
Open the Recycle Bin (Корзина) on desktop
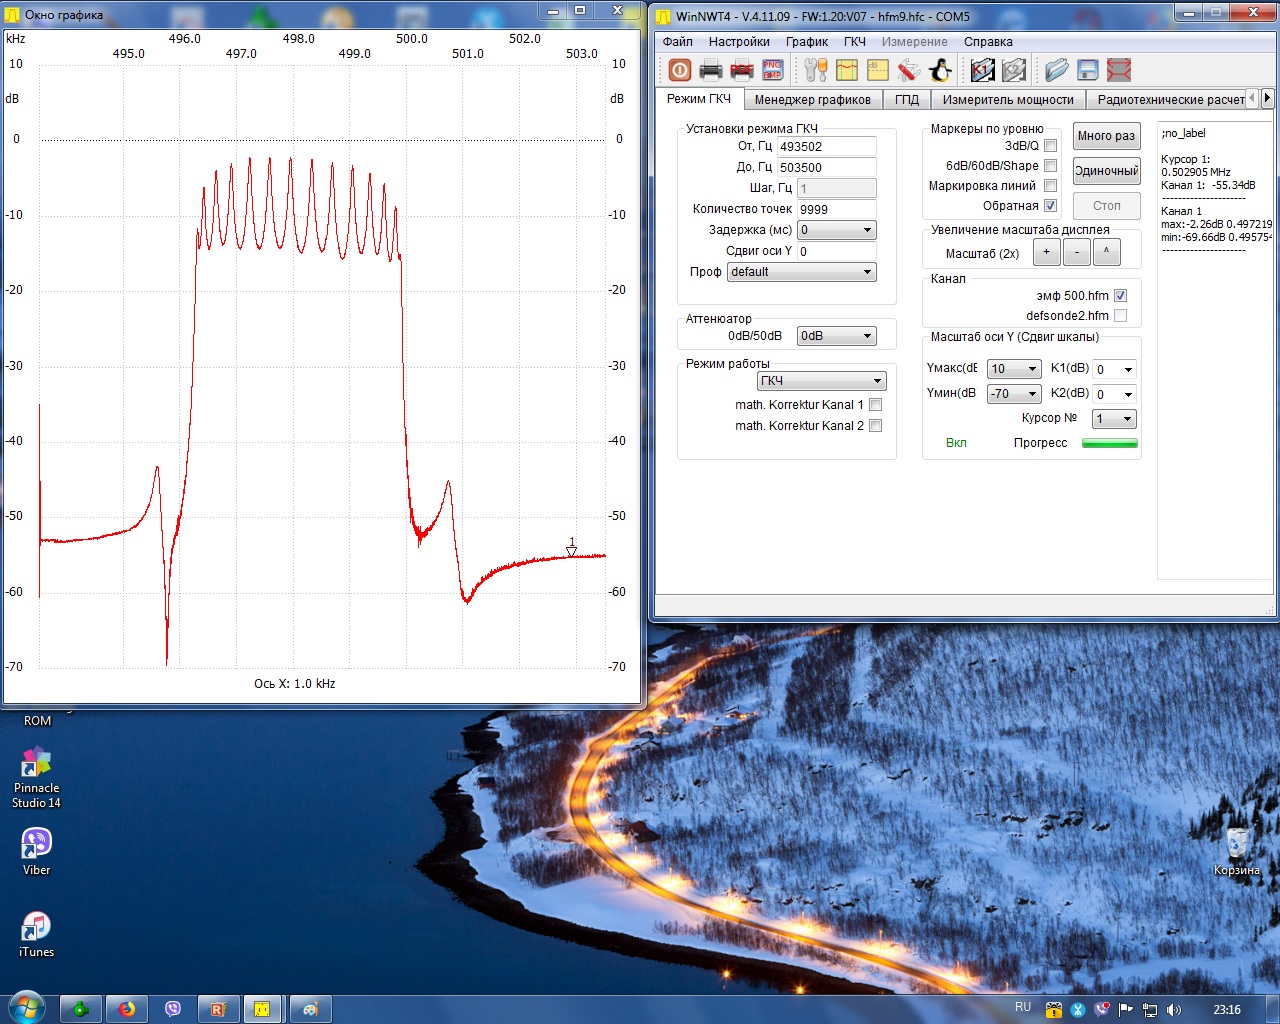click(x=1237, y=851)
